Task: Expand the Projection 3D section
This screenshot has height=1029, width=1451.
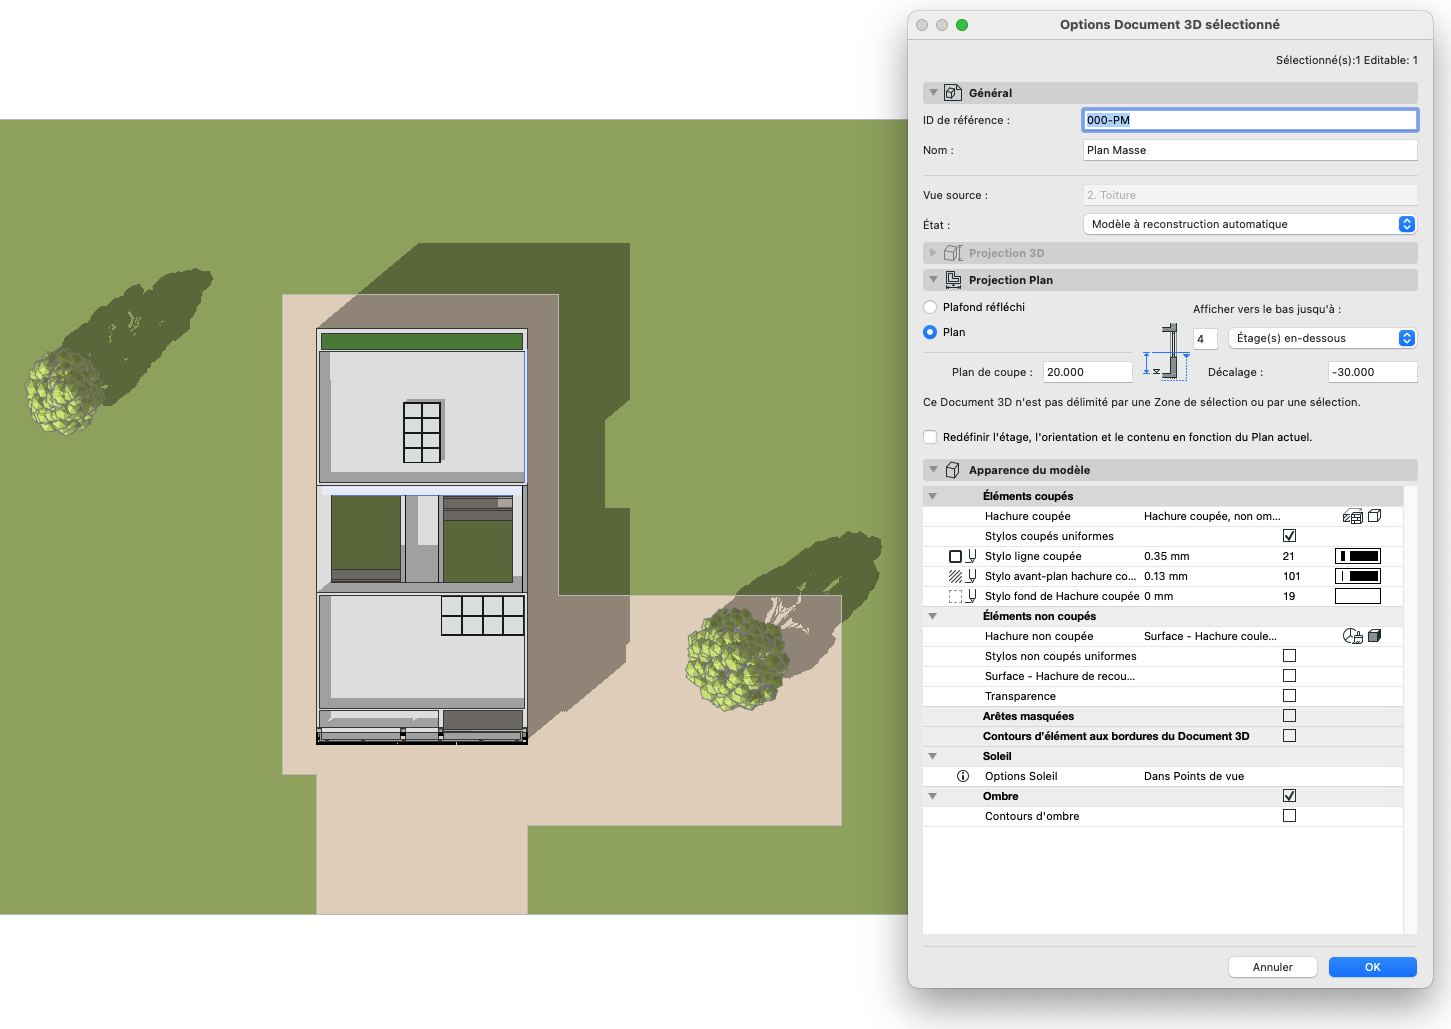Action: (933, 253)
